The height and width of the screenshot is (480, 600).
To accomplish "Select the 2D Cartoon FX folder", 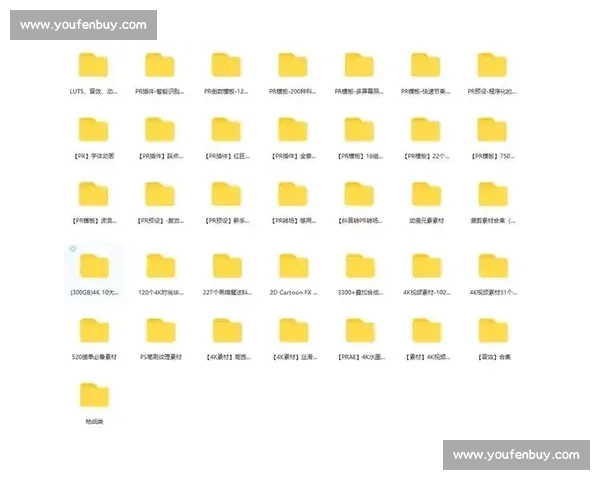I will point(293,266).
